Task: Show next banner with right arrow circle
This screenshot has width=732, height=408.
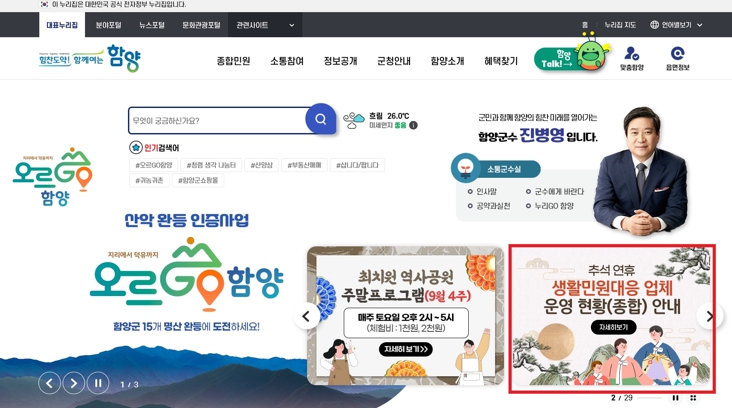Action: [709, 316]
